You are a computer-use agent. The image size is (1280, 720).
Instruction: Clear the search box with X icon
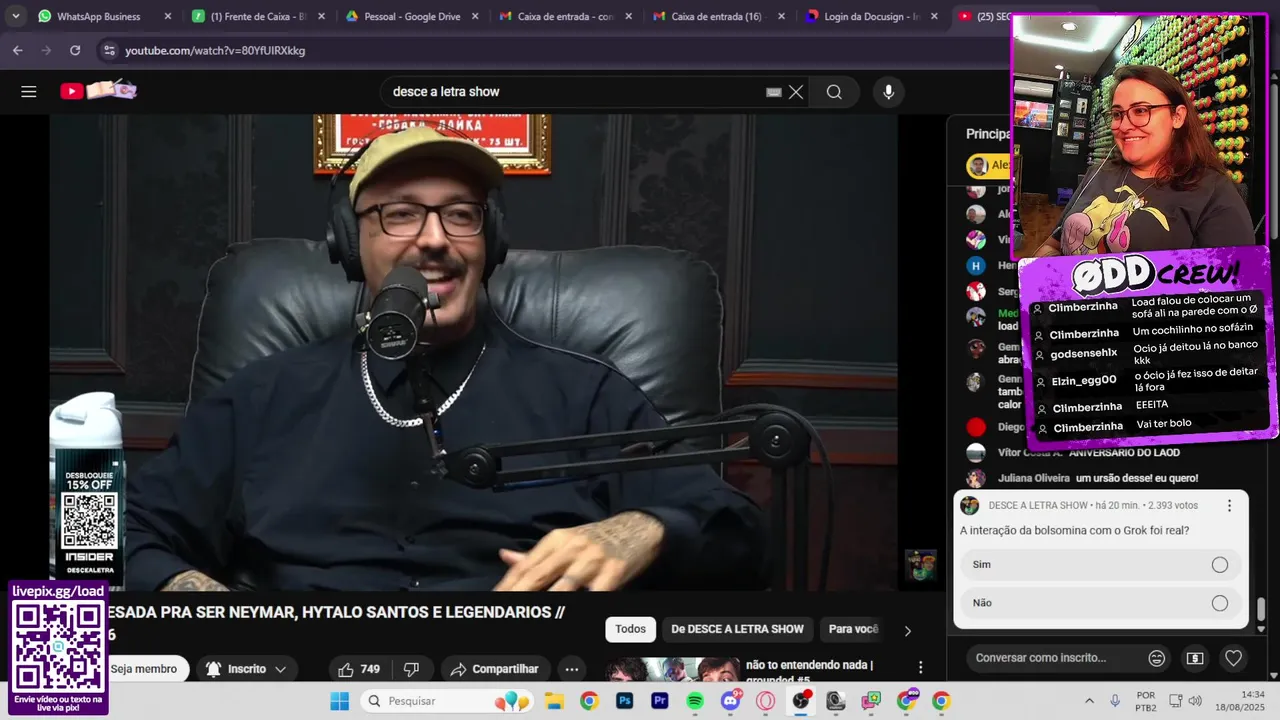[x=796, y=92]
